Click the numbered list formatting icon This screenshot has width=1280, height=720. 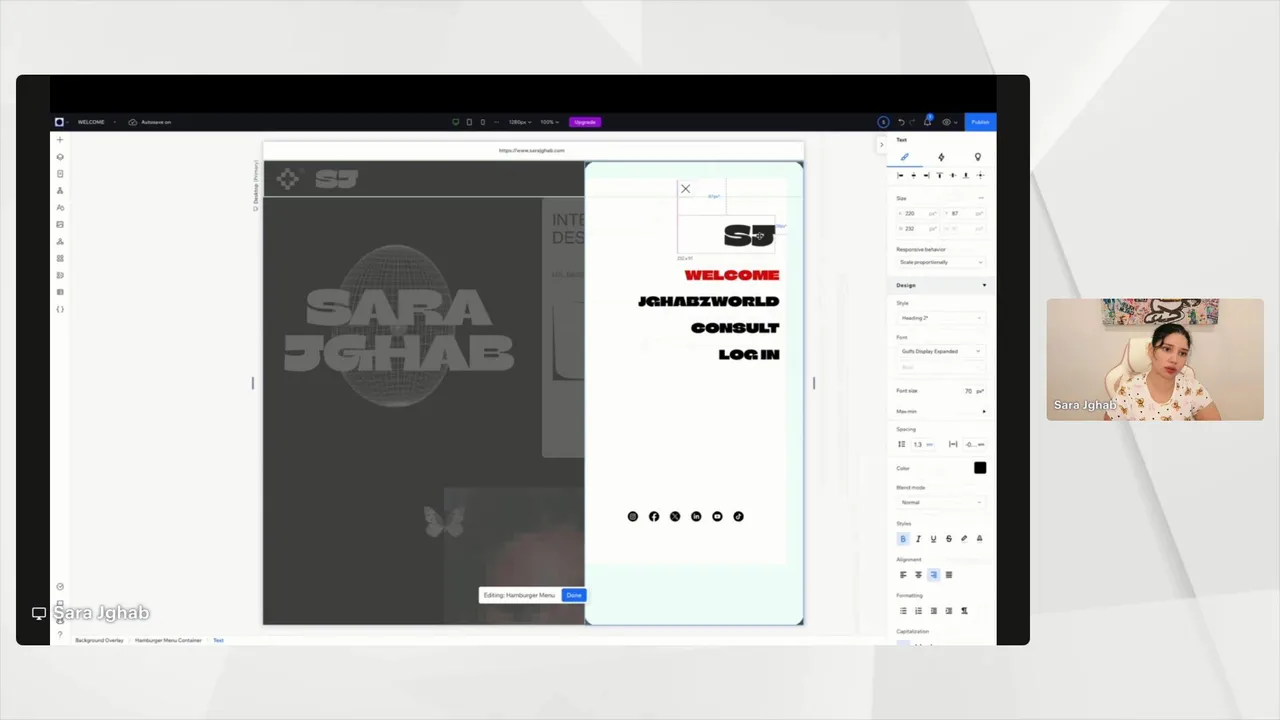(x=918, y=611)
